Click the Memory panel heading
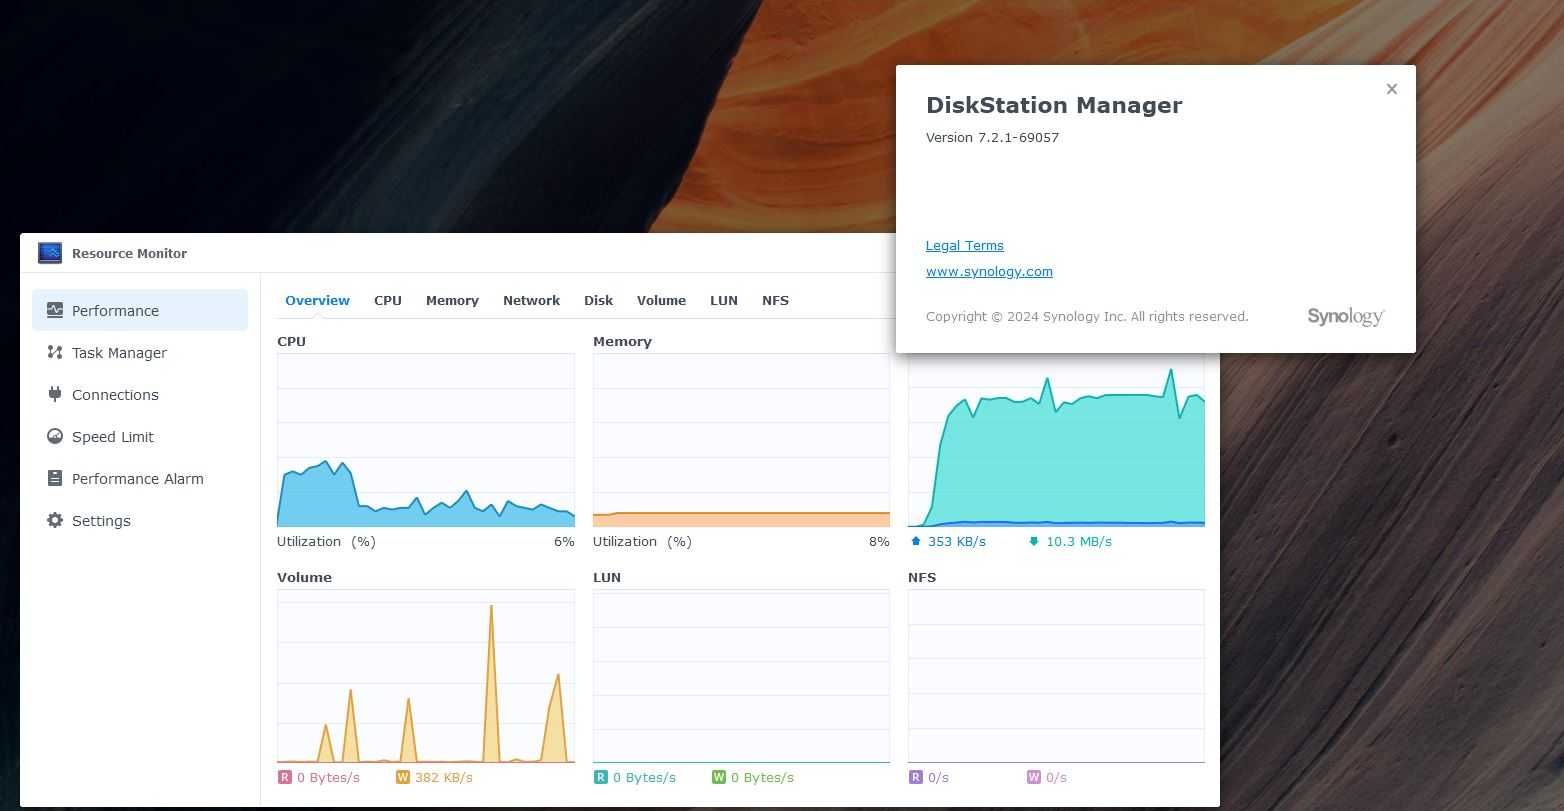Image resolution: width=1564 pixels, height=811 pixels. coord(622,341)
